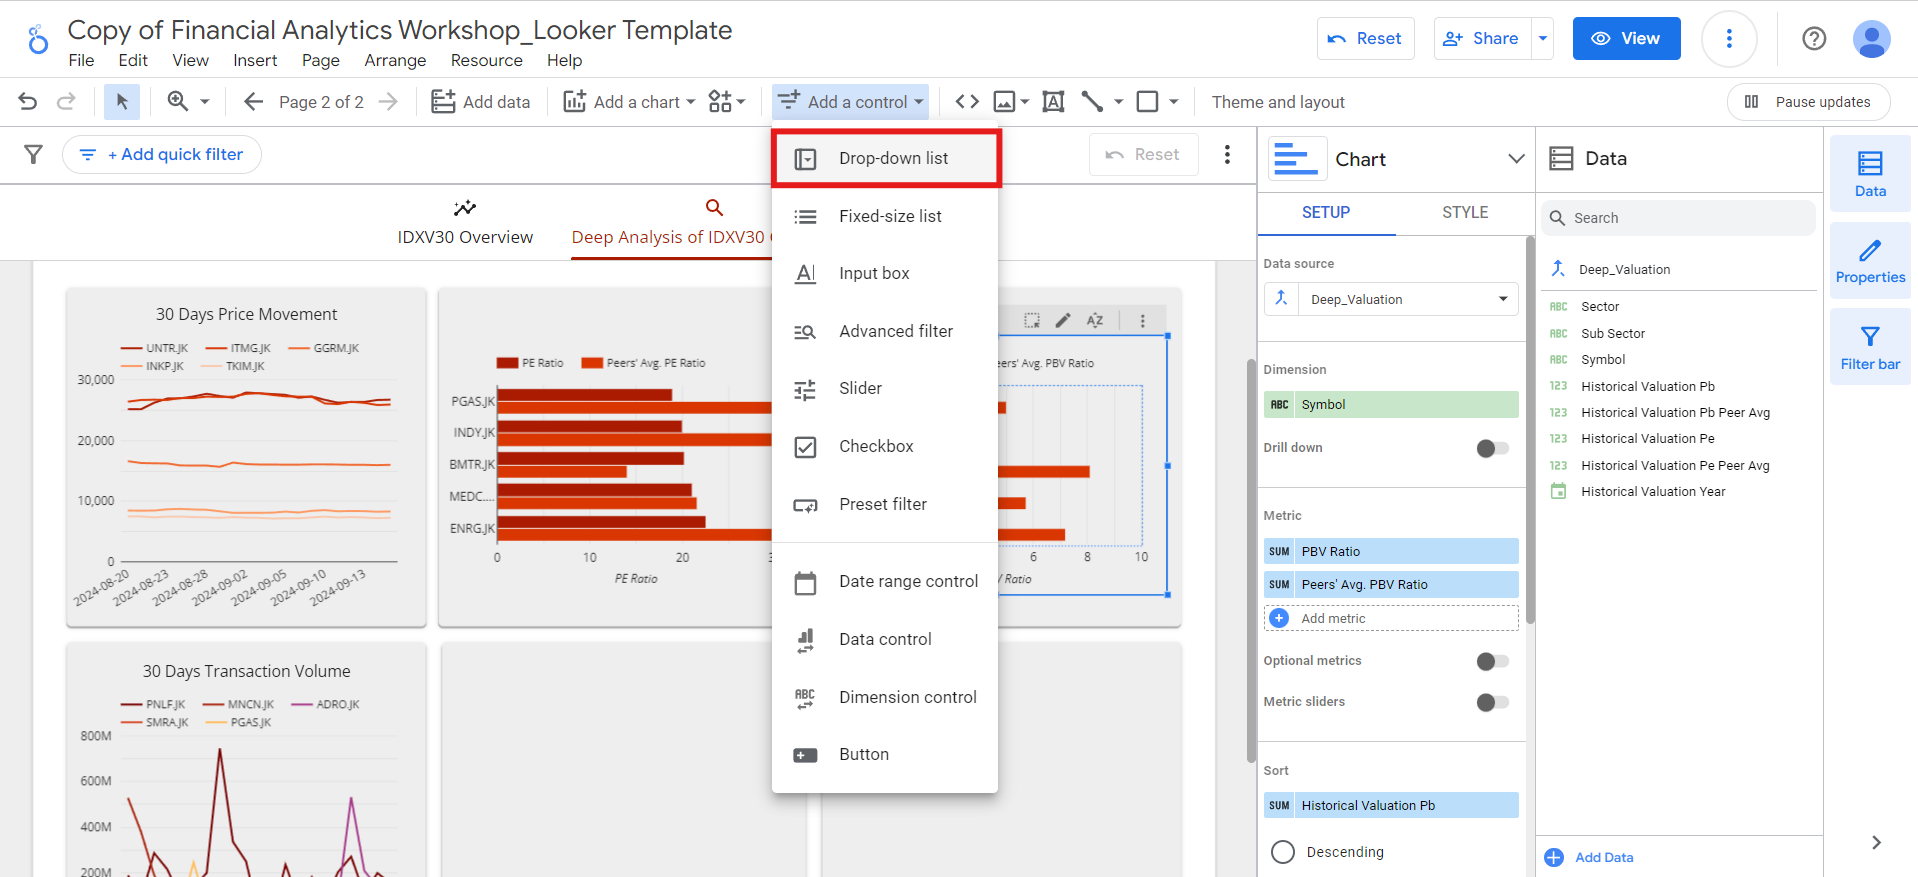This screenshot has width=1918, height=877.
Task: Click the blue View button
Action: [x=1626, y=39]
